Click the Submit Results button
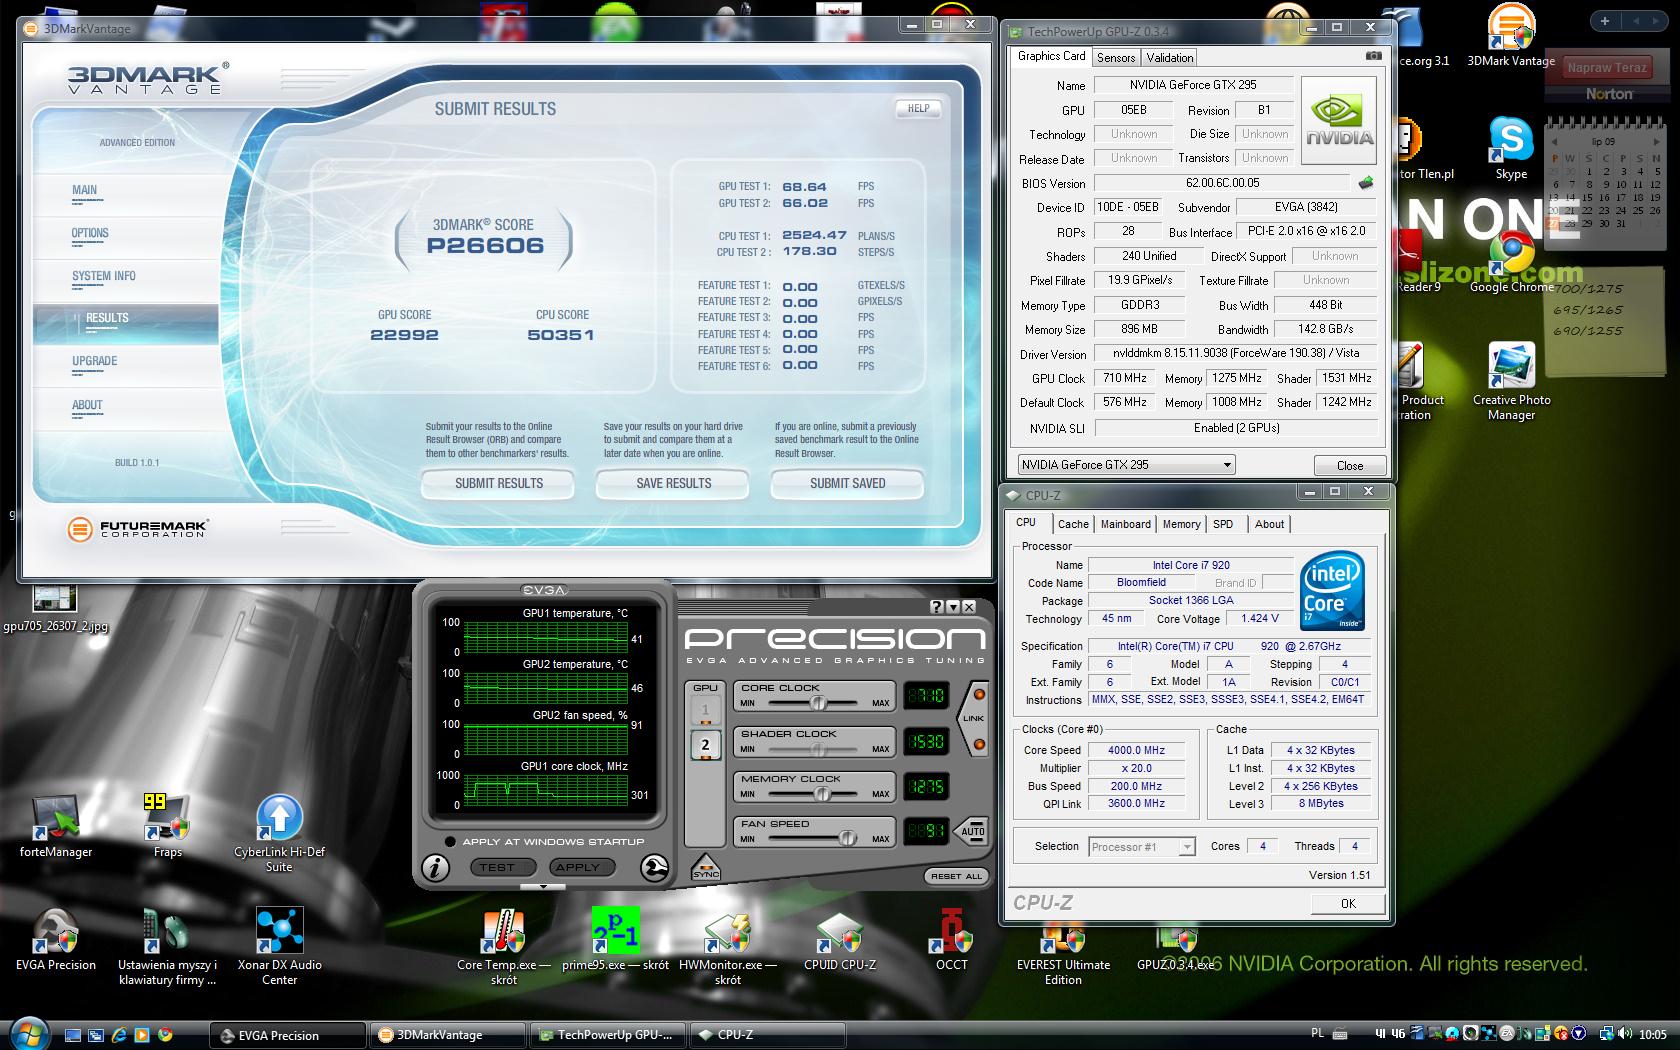1680x1050 pixels. (498, 484)
